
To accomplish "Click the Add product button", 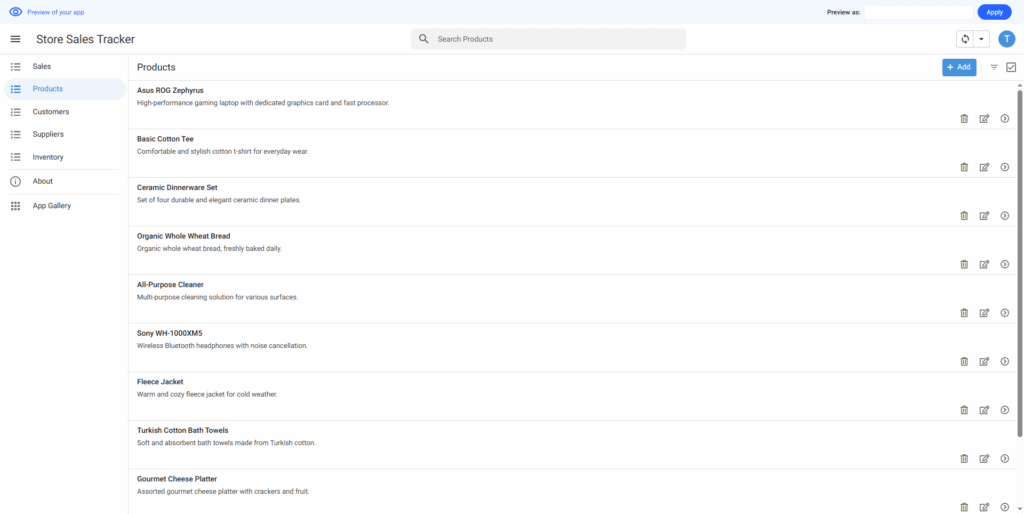I will pyautogui.click(x=959, y=67).
